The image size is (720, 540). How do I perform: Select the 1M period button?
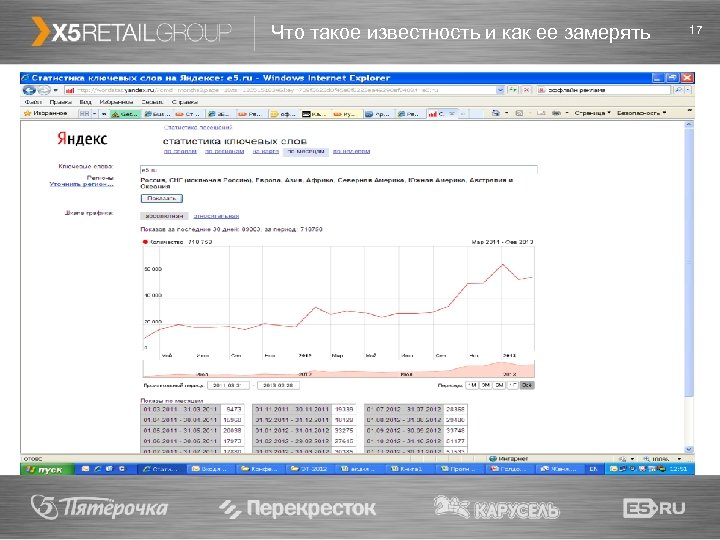(x=472, y=385)
